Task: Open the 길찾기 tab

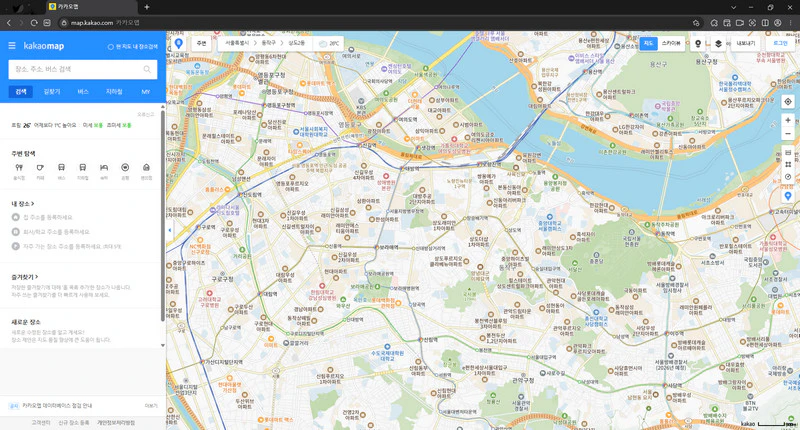Action: (52, 92)
